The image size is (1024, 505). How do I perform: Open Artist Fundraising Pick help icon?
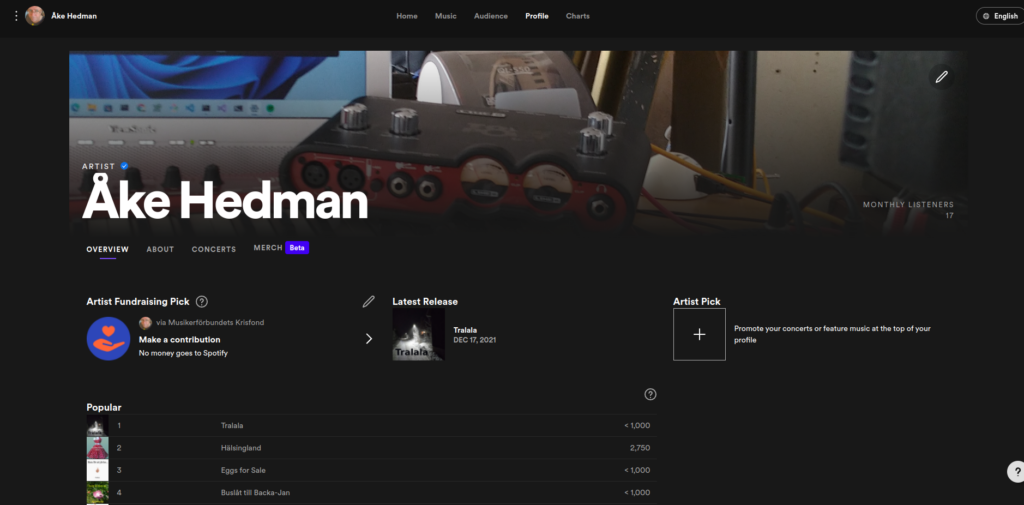(x=202, y=301)
